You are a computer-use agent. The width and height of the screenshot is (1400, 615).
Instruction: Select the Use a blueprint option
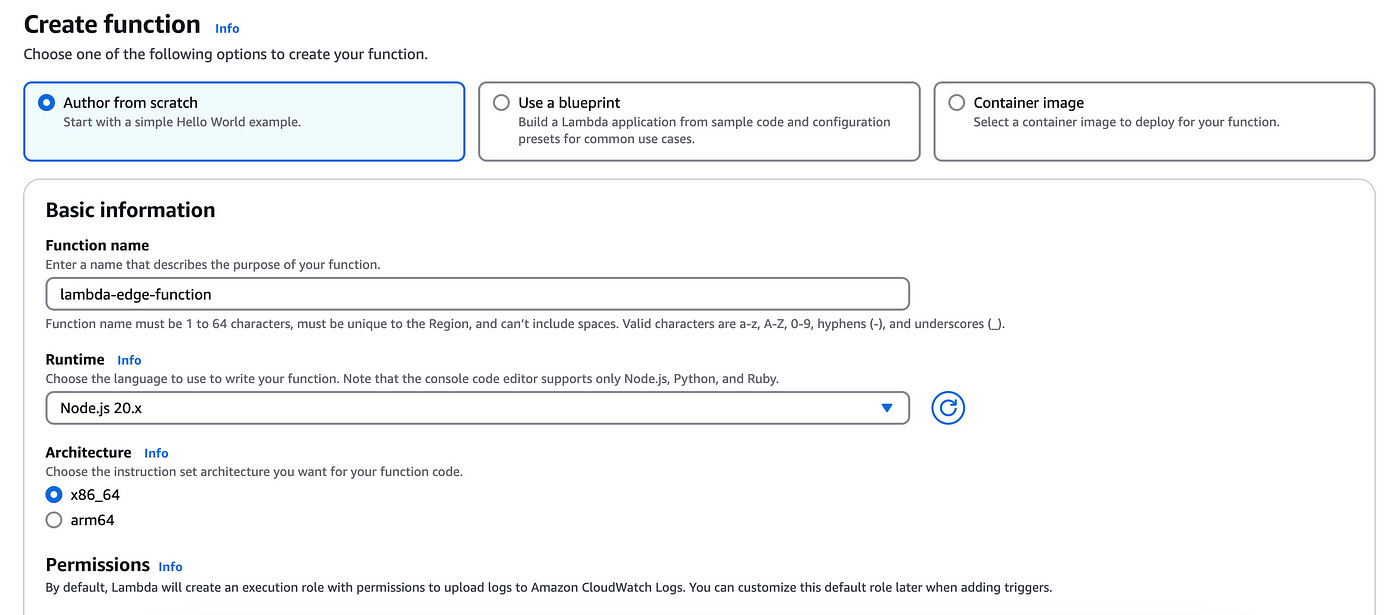pos(699,121)
